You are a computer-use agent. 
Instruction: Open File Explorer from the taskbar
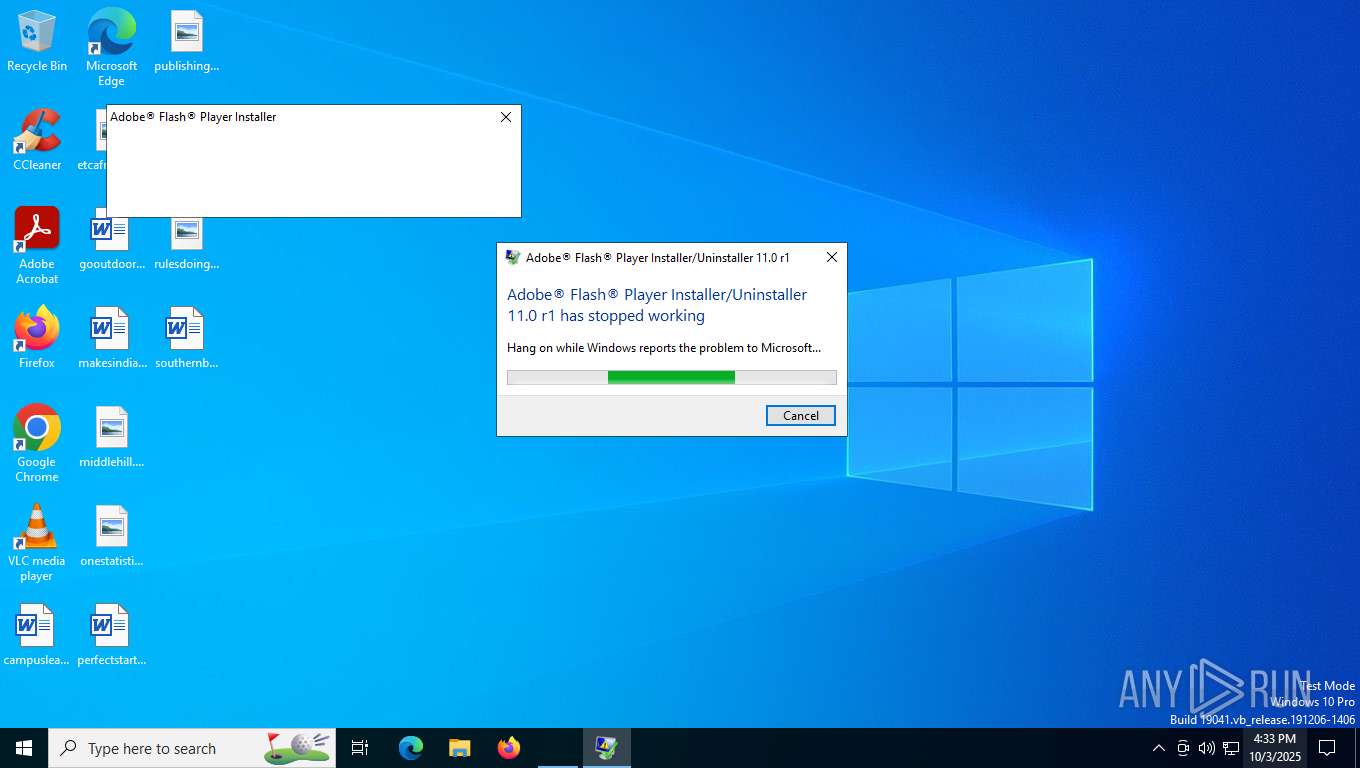[459, 748]
